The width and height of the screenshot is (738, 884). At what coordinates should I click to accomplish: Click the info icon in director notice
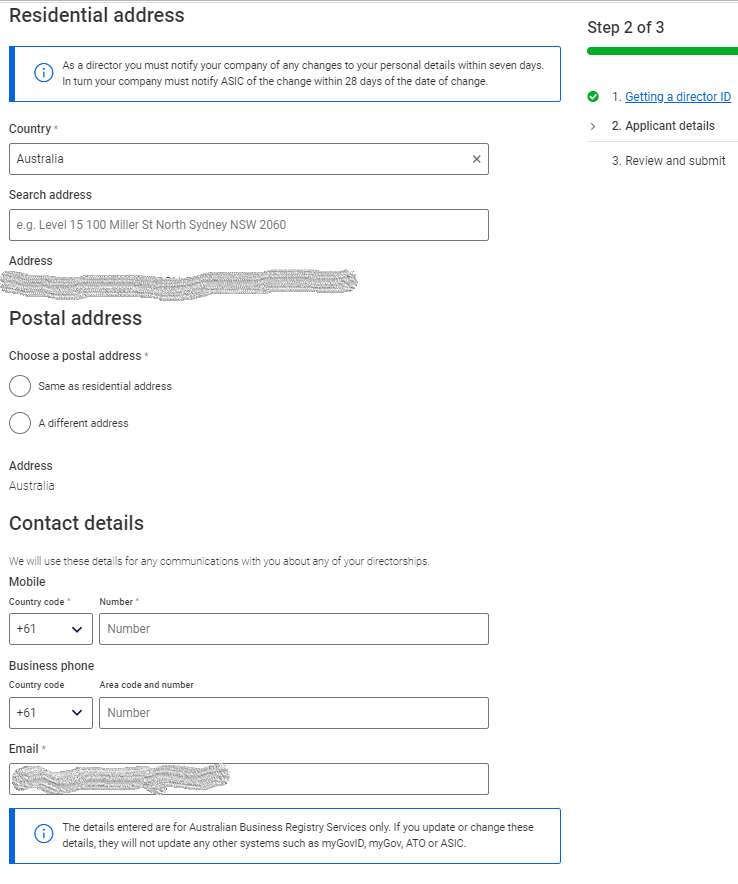coord(43,73)
